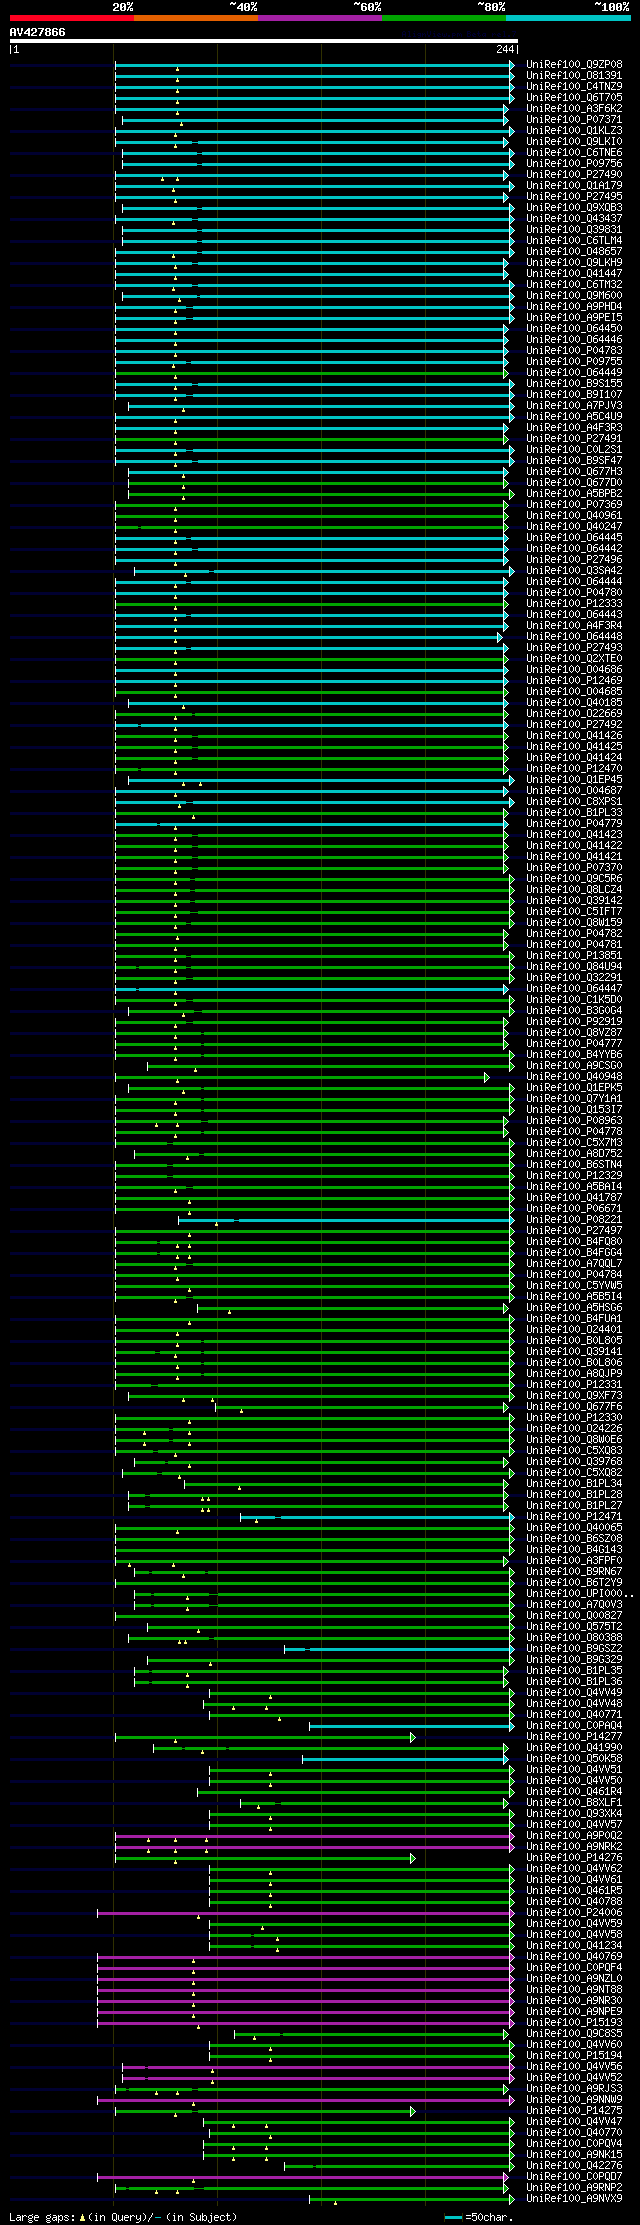This screenshot has height=2225, width=640.
Task: Select label UniRef100_P12329
Action: (574, 1176)
